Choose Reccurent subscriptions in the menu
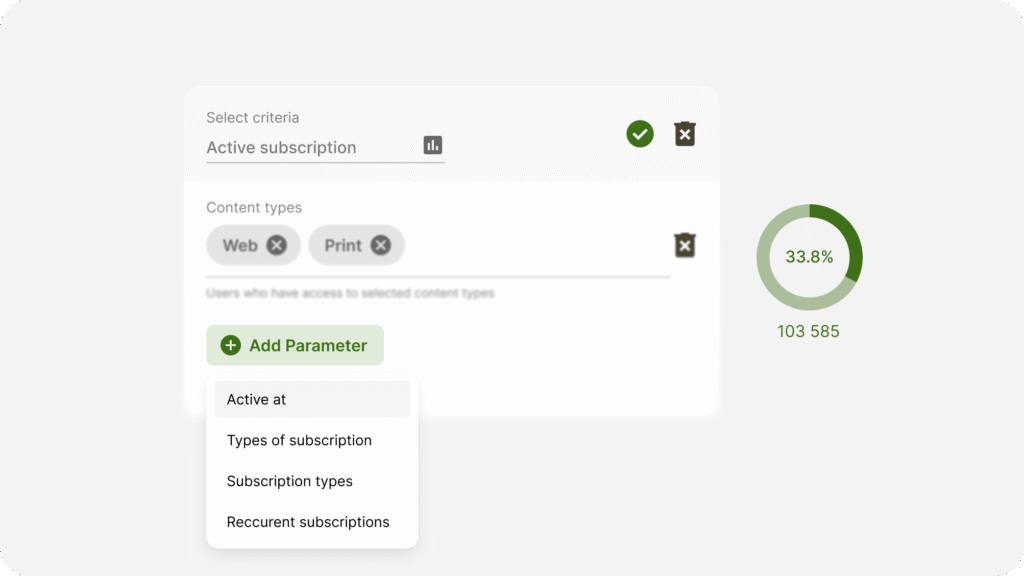This screenshot has width=1024, height=576. pyautogui.click(x=308, y=521)
